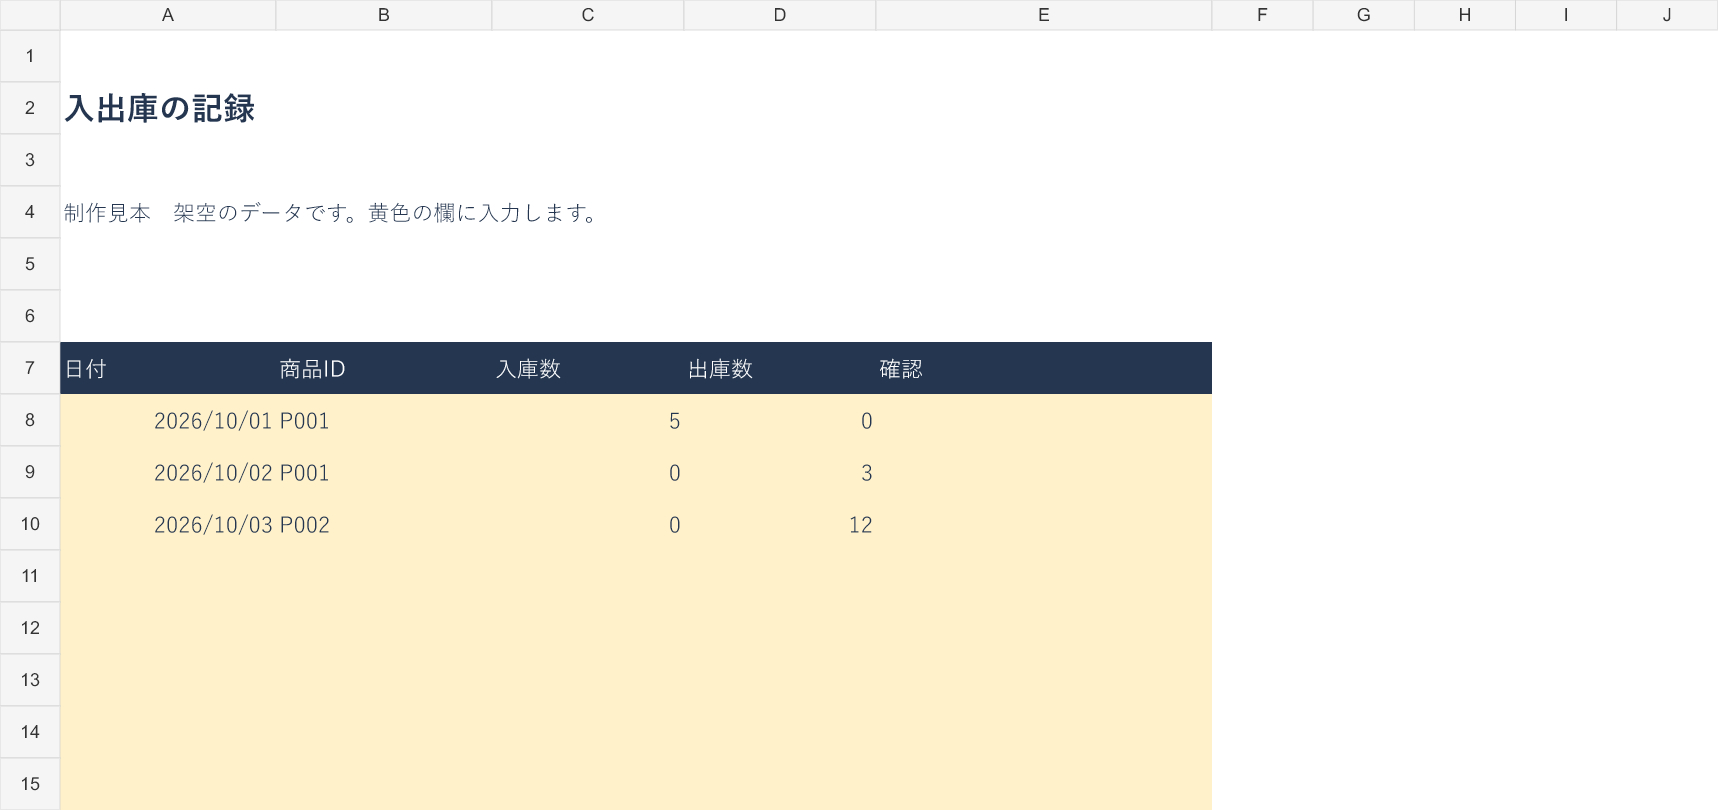This screenshot has height=810, width=1718.
Task: Select column E header
Action: 1044,15
